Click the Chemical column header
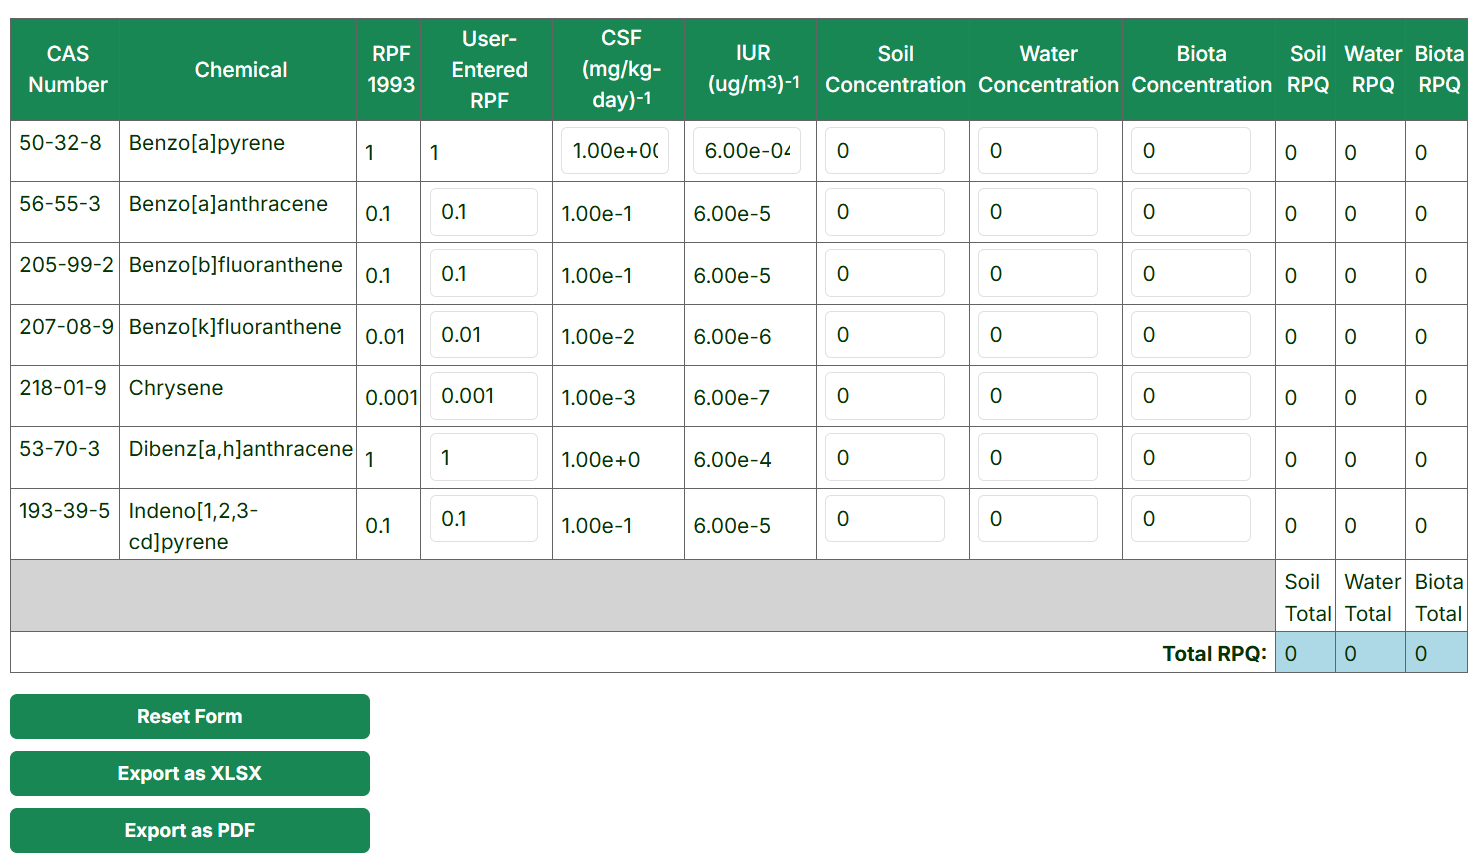Viewport: 1477px width, 858px height. [x=240, y=70]
